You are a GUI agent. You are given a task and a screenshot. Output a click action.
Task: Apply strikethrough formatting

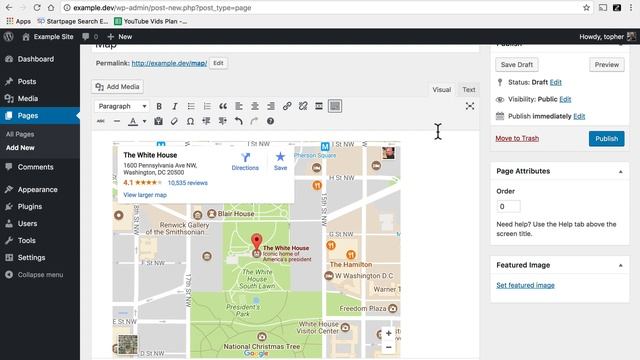point(101,121)
